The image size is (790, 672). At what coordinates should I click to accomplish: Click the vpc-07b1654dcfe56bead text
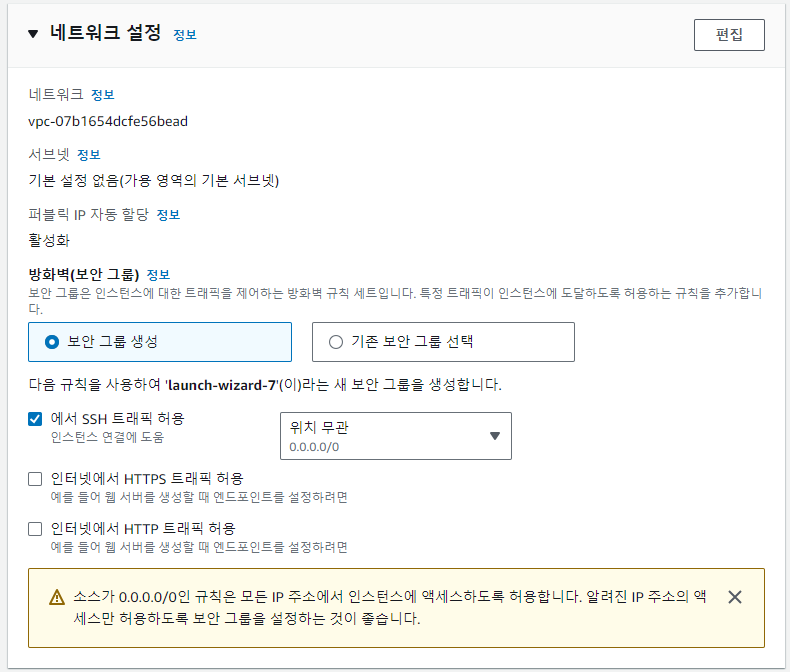coord(108,121)
